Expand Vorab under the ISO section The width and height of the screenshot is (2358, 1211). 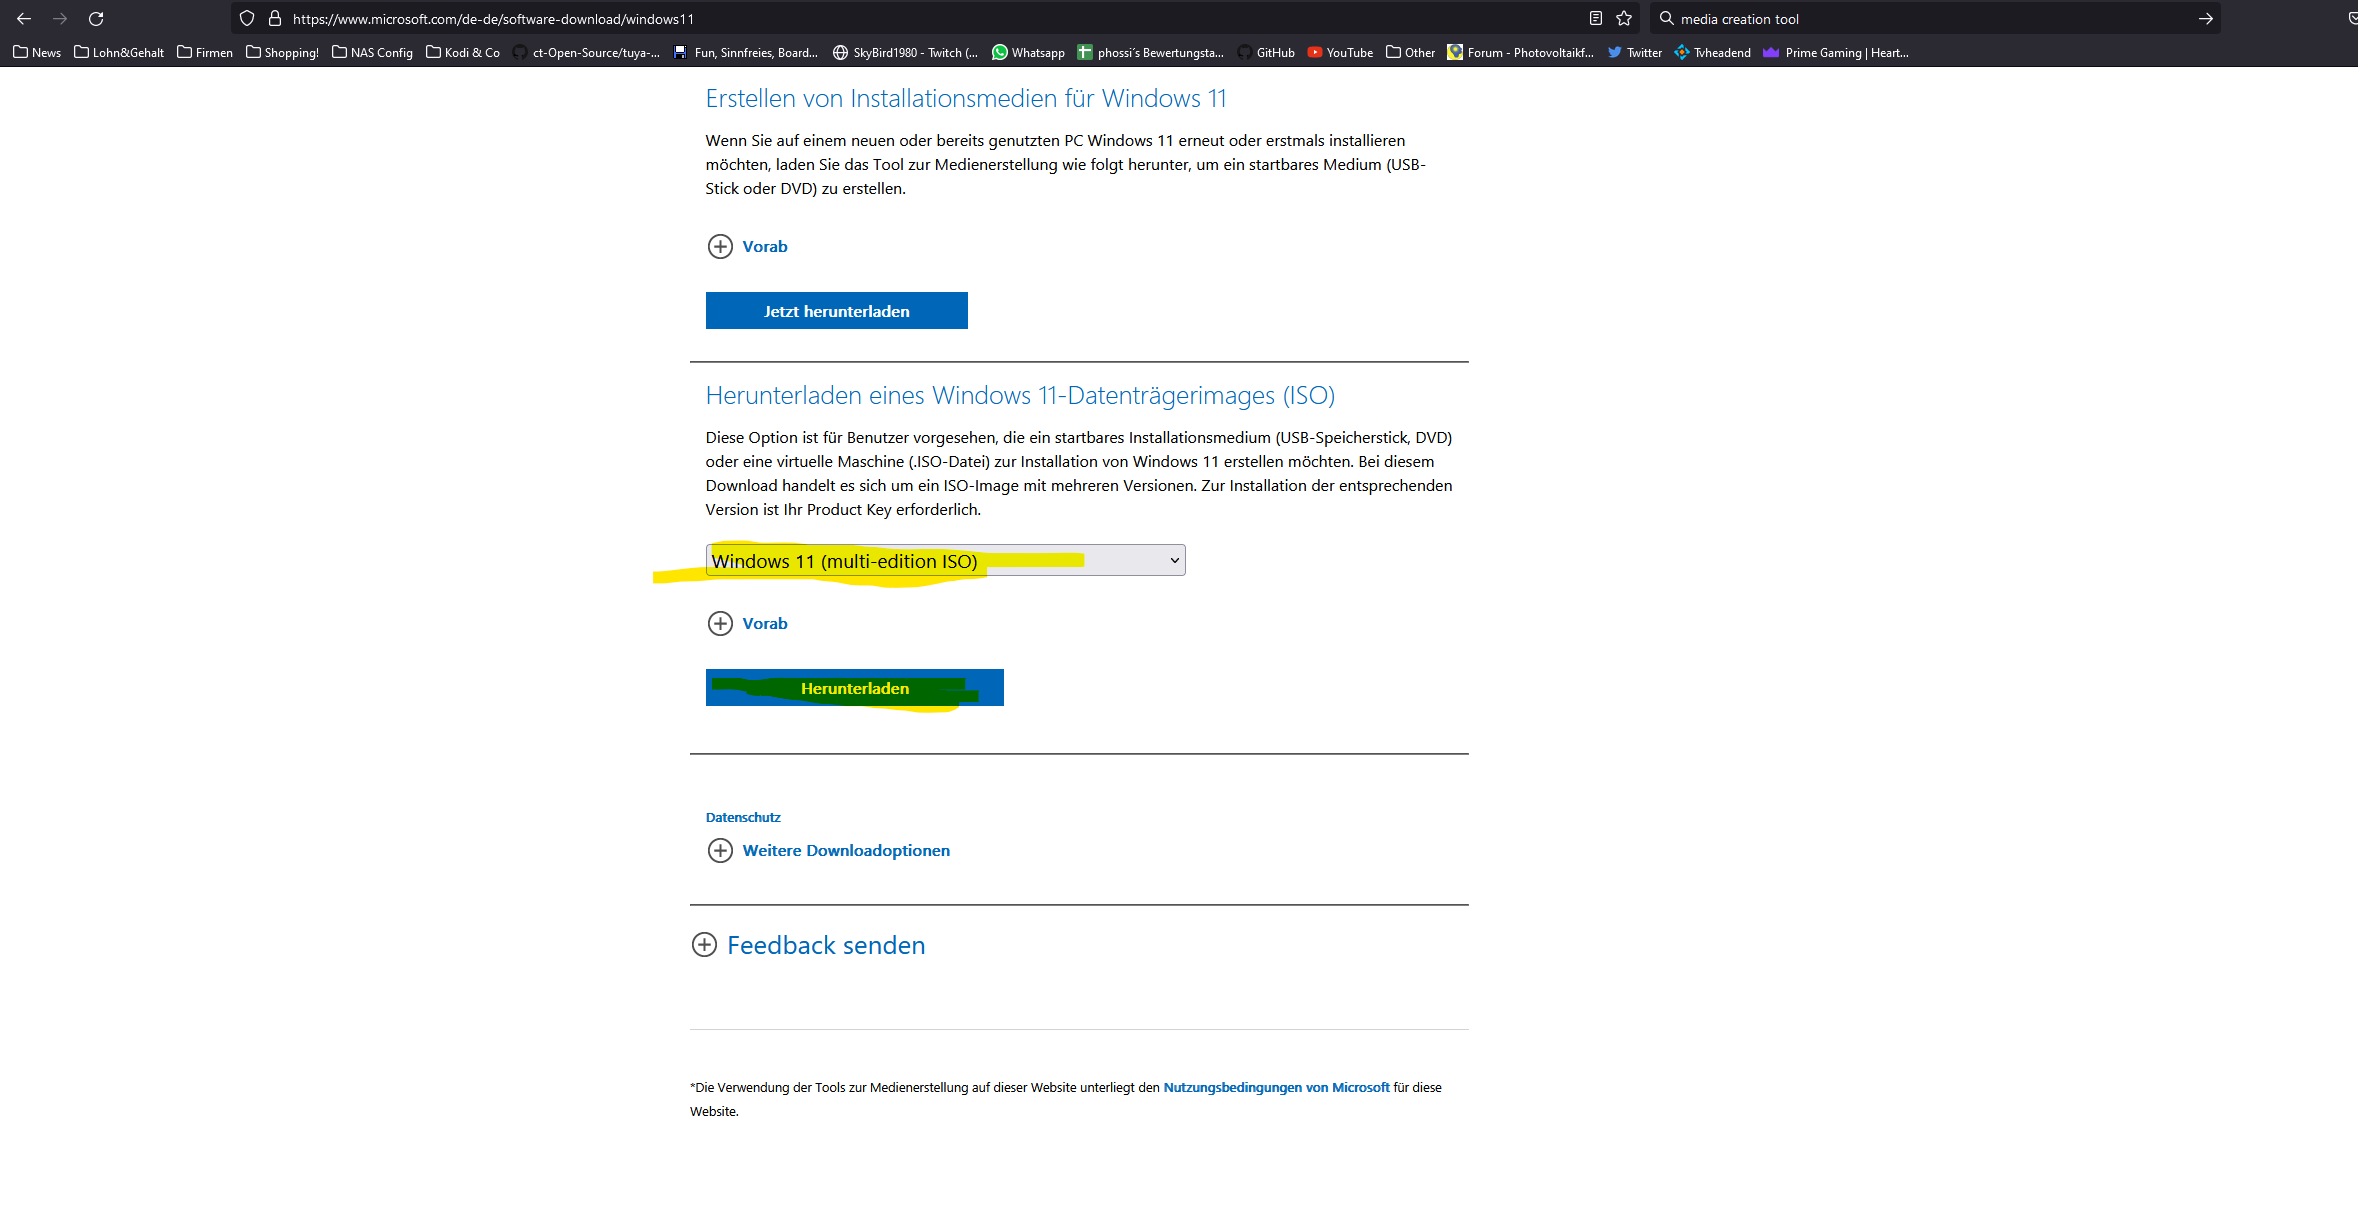tap(748, 623)
